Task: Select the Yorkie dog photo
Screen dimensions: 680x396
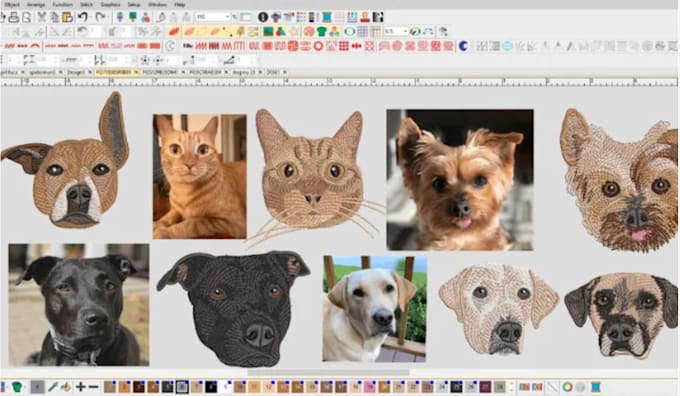Action: point(460,180)
